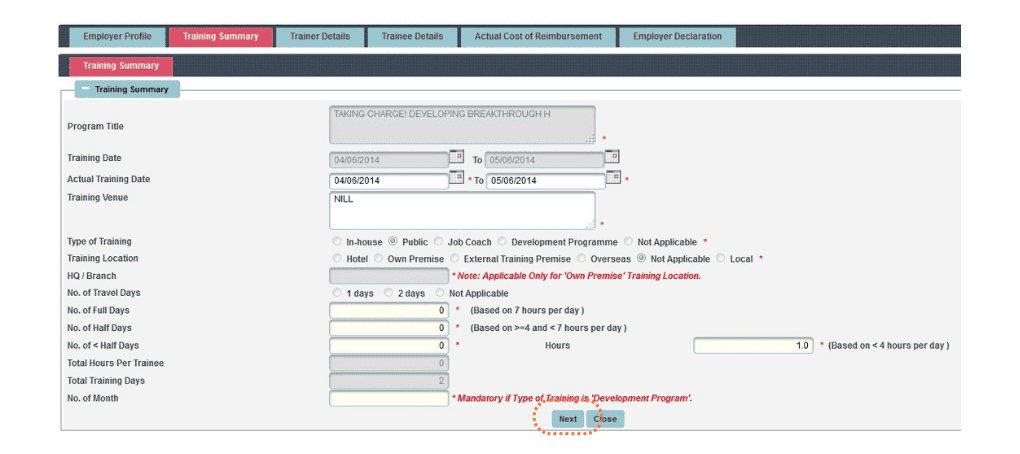
Task: Select 2 days travel option
Action: 388,293
